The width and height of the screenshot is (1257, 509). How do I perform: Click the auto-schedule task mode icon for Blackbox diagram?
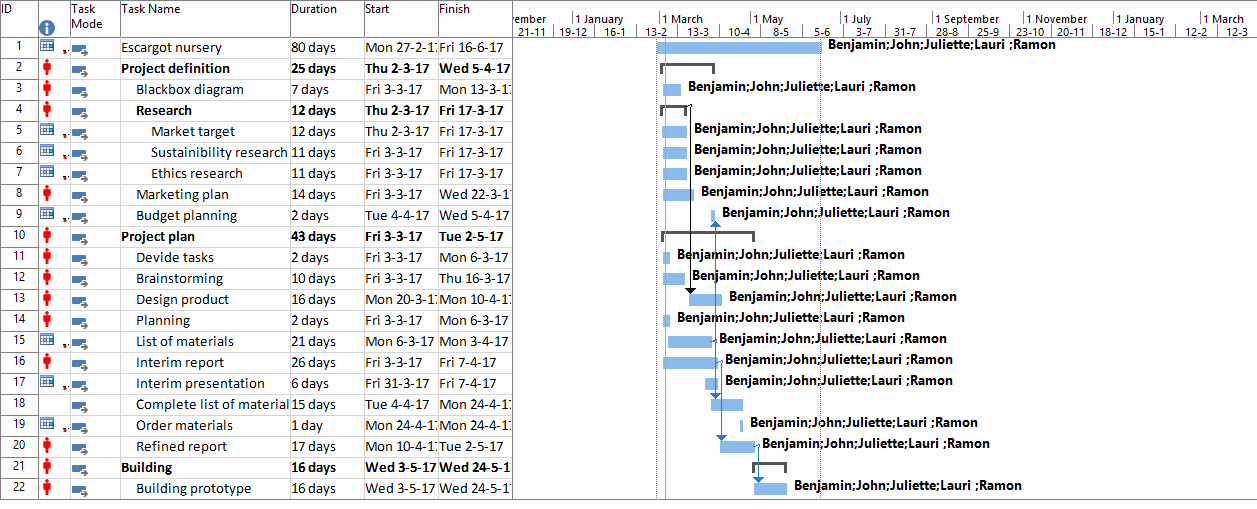tap(80, 90)
